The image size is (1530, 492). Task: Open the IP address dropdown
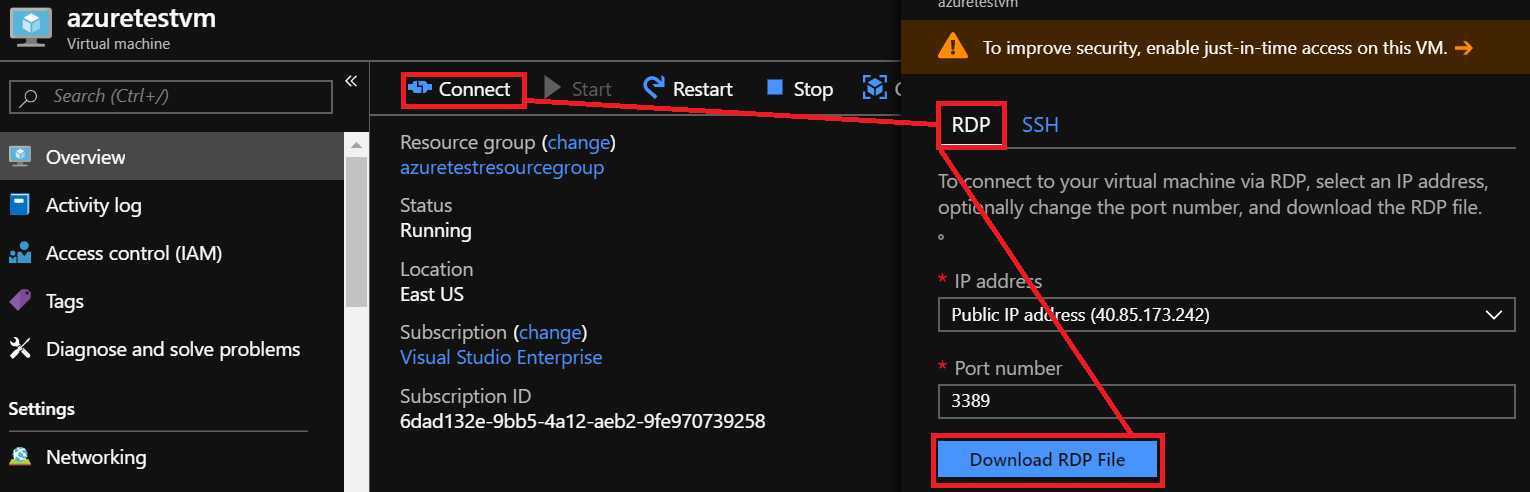click(x=1227, y=315)
